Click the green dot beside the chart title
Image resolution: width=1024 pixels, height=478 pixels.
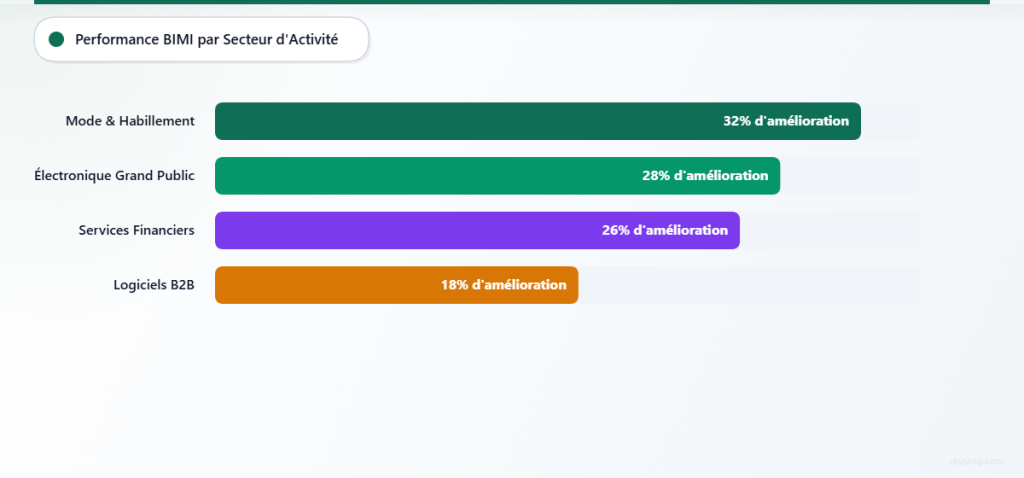pos(56,39)
